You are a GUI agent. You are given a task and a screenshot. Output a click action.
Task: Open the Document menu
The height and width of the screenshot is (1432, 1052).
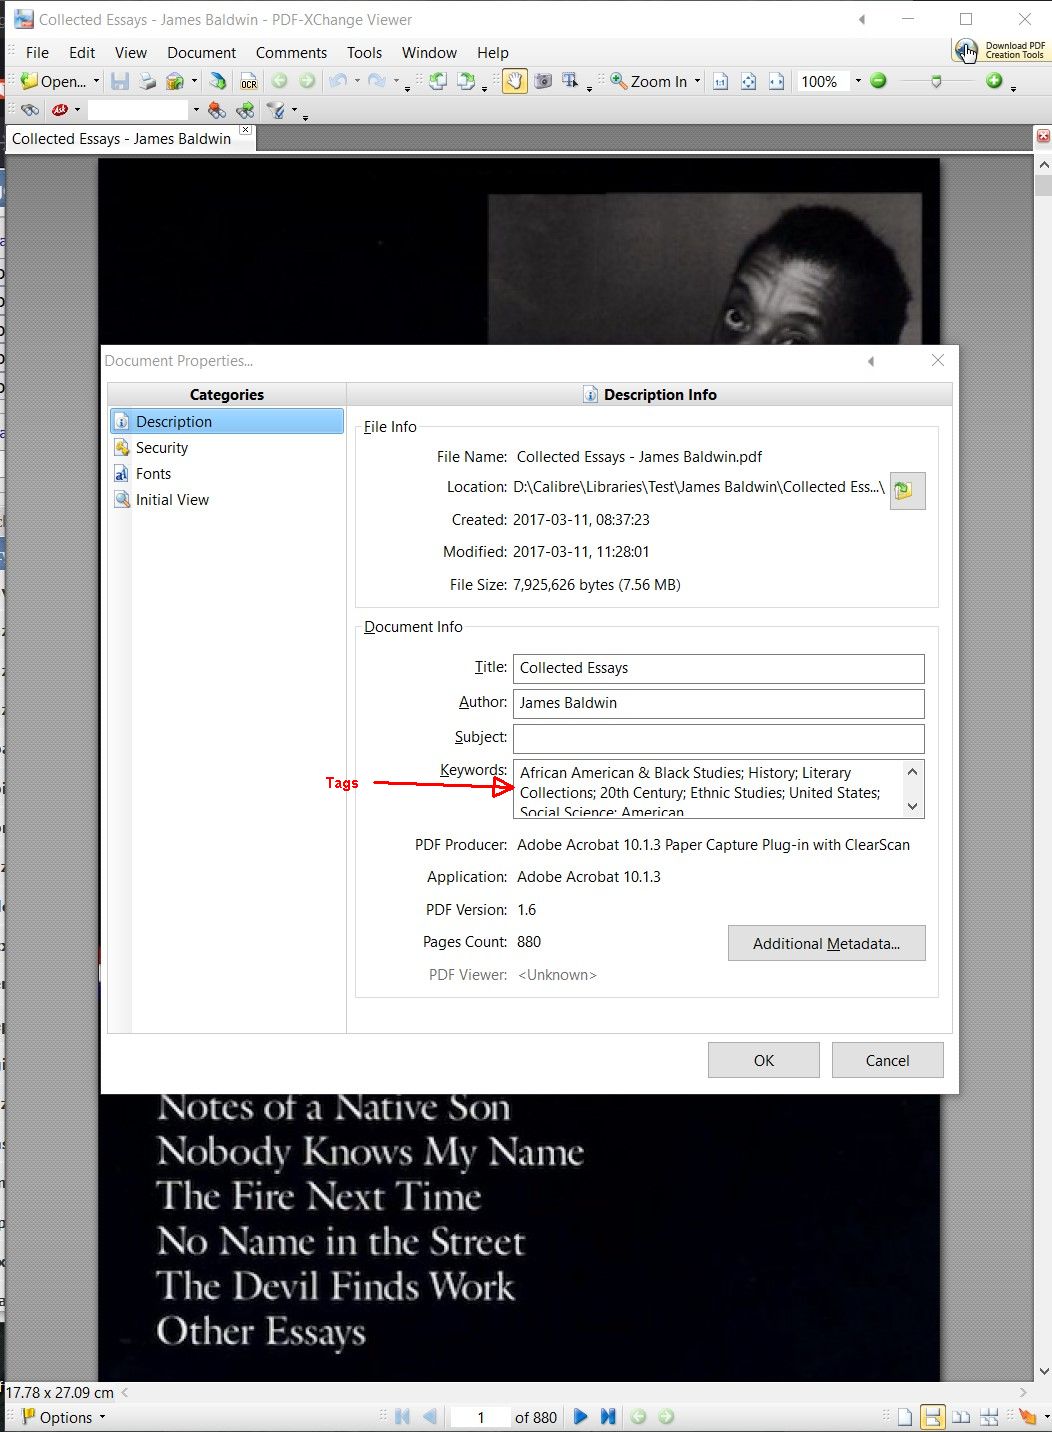(201, 53)
